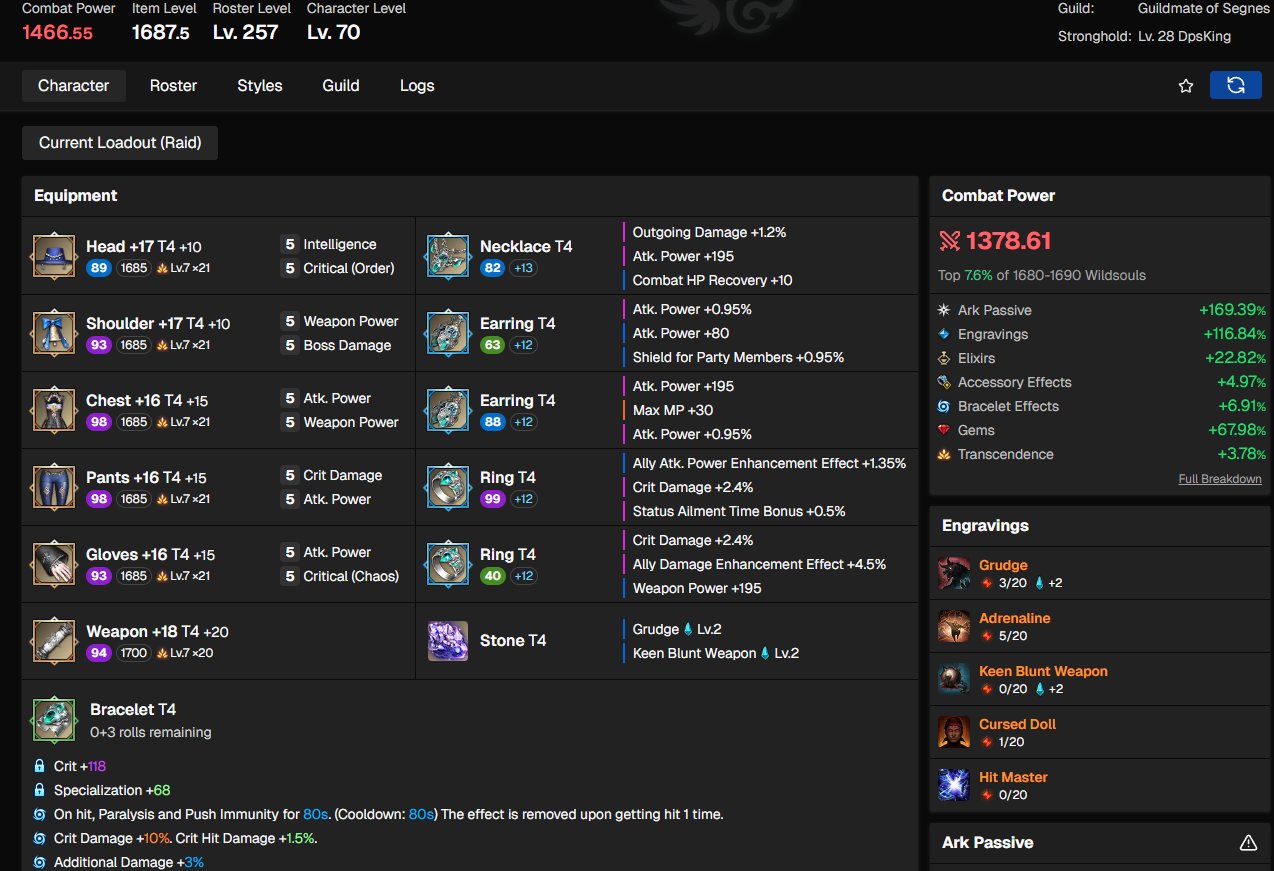Image resolution: width=1274 pixels, height=871 pixels.
Task: Click the Keen Blunt Weapon engraving name
Action: (1043, 671)
